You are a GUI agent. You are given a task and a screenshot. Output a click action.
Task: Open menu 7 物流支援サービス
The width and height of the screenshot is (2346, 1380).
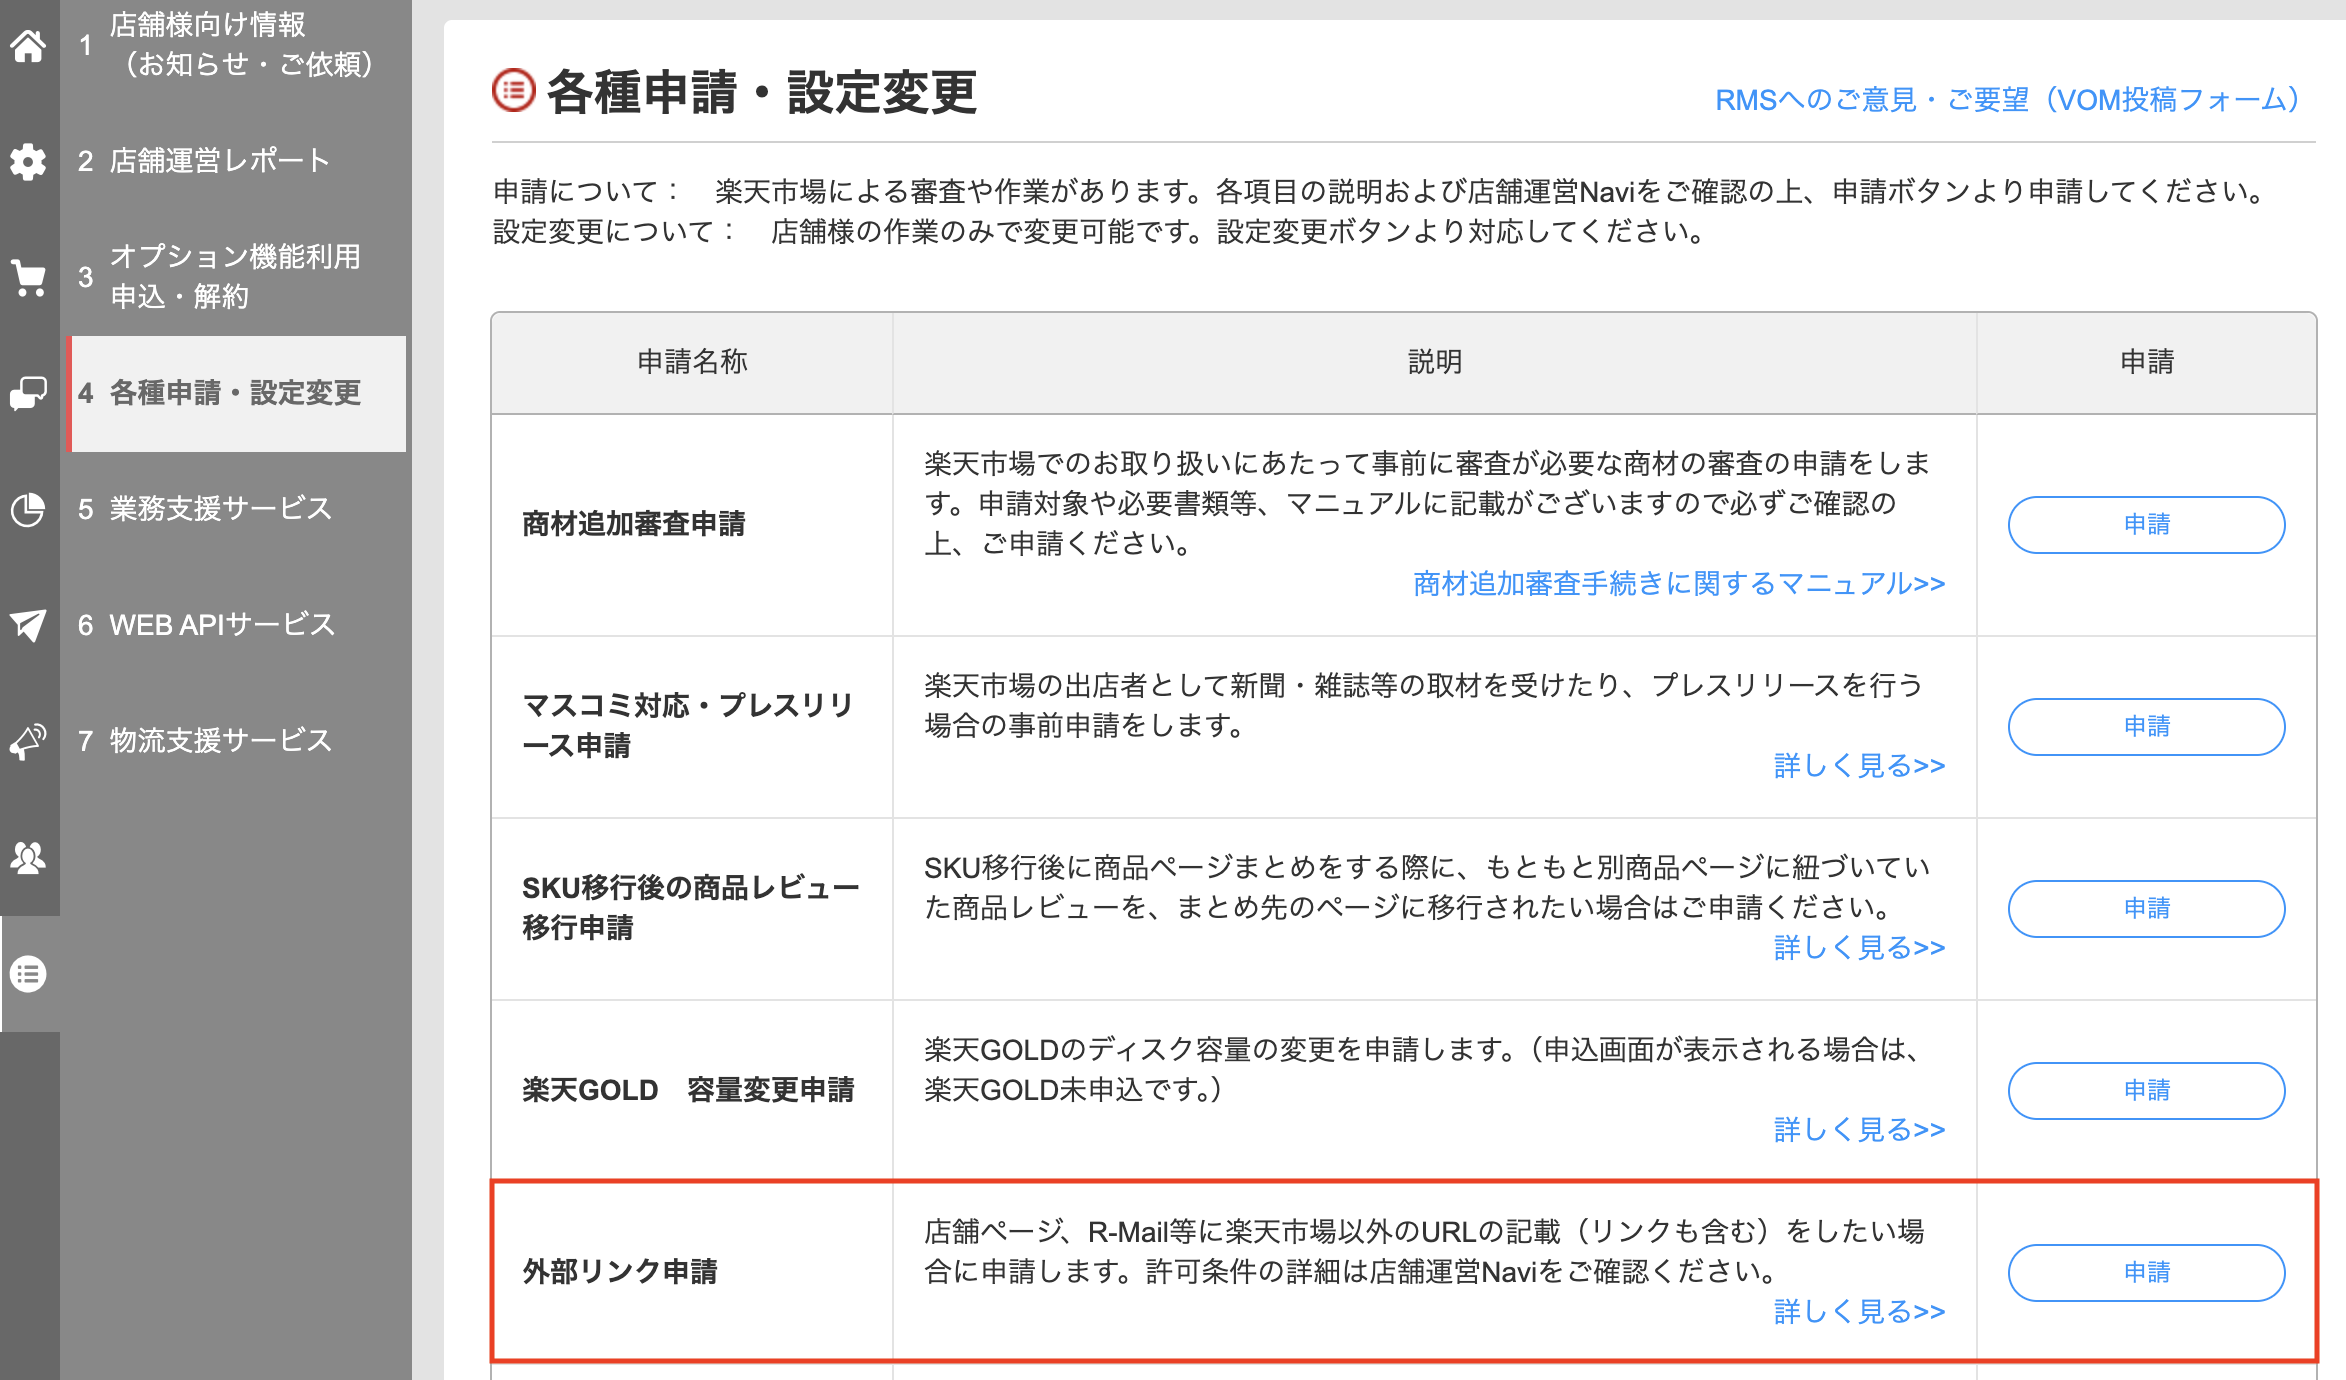236,741
